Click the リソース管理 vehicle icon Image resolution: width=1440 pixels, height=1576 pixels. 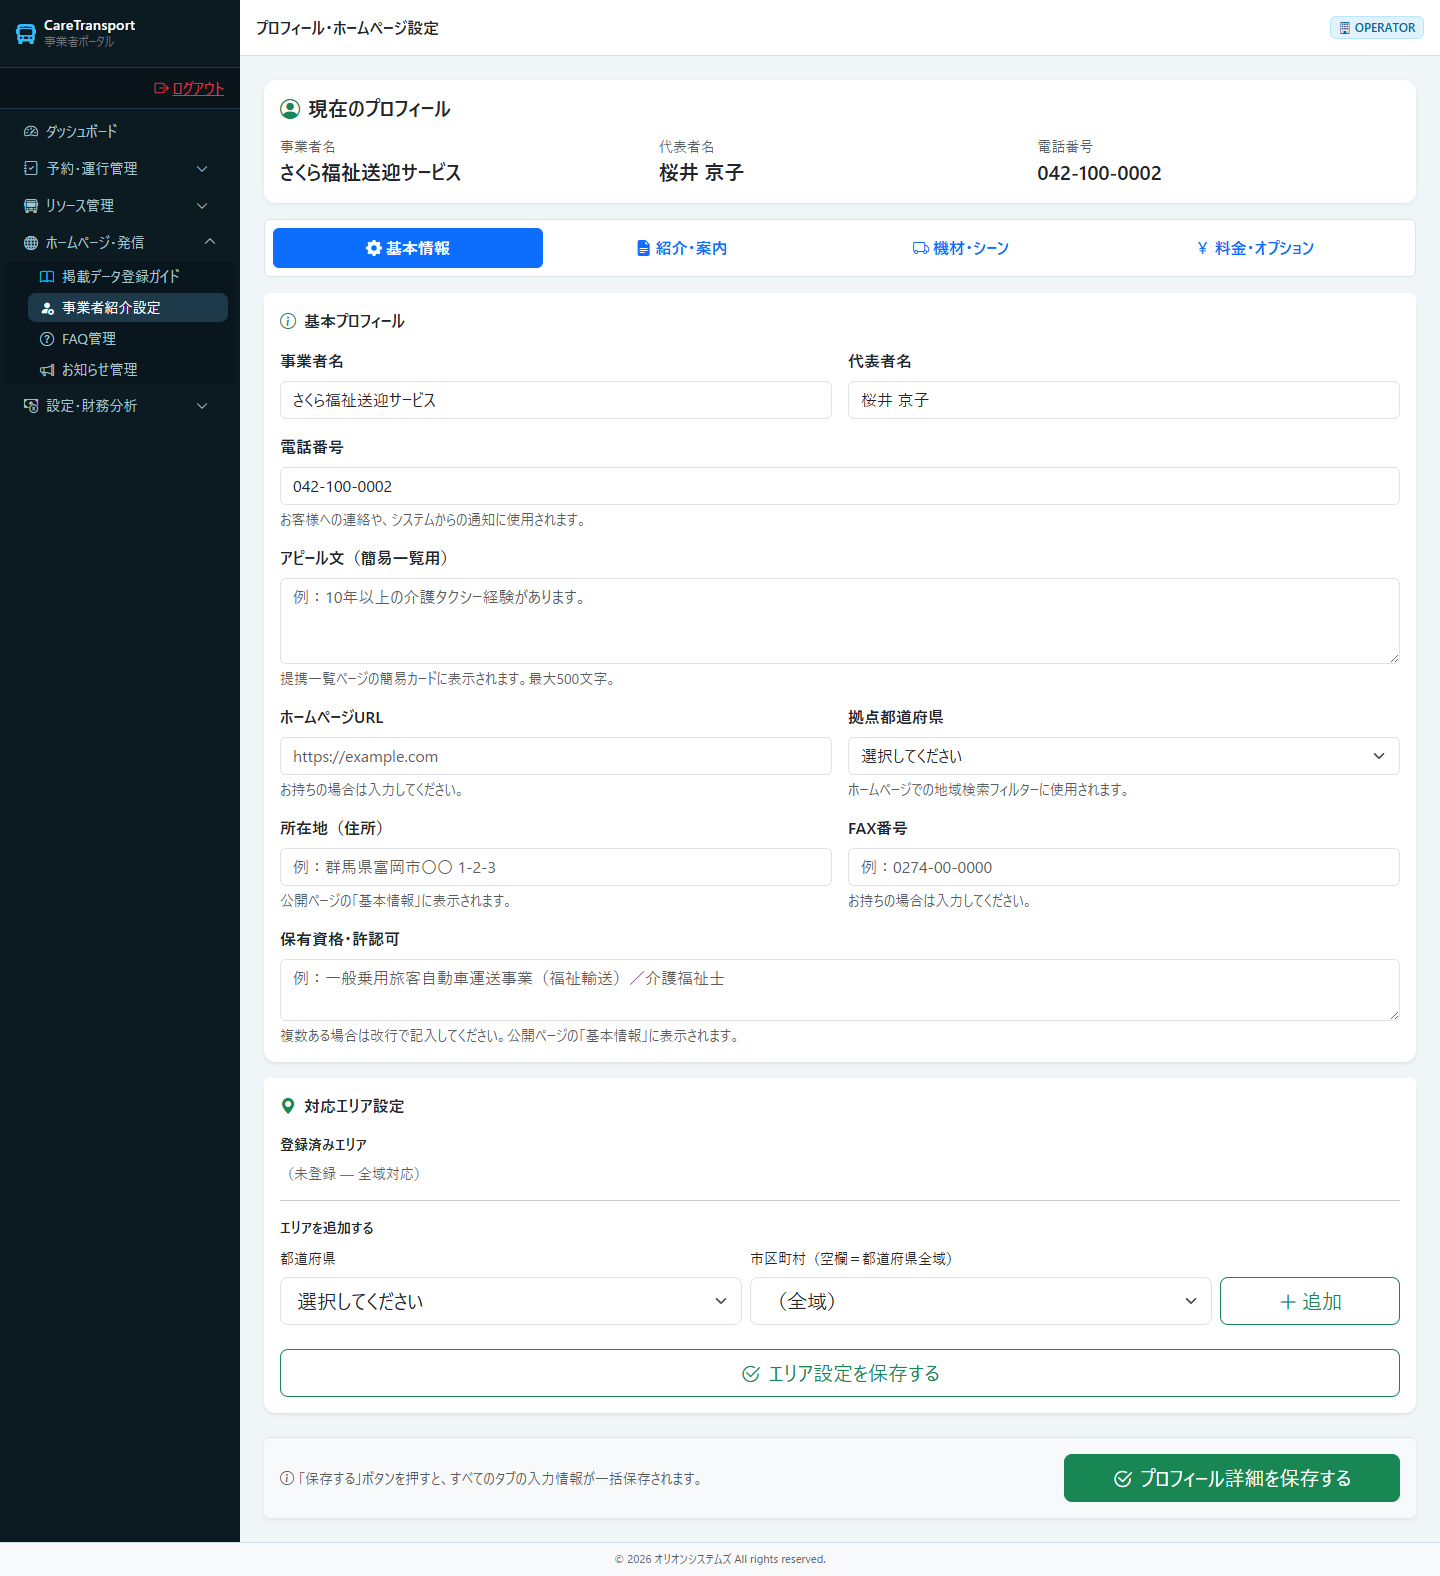pos(31,205)
